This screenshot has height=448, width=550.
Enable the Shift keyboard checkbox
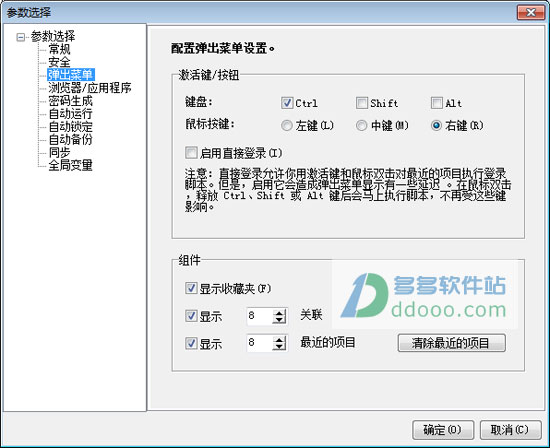tap(362, 103)
